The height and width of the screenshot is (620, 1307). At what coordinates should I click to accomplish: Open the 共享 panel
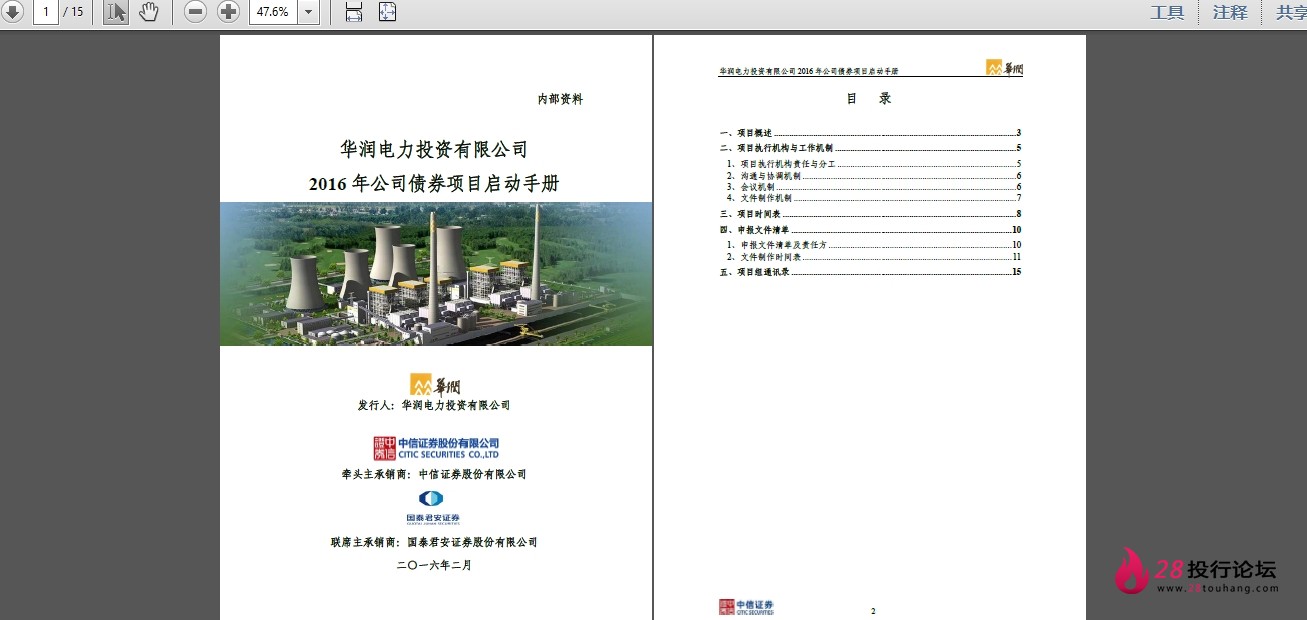click(x=1290, y=12)
